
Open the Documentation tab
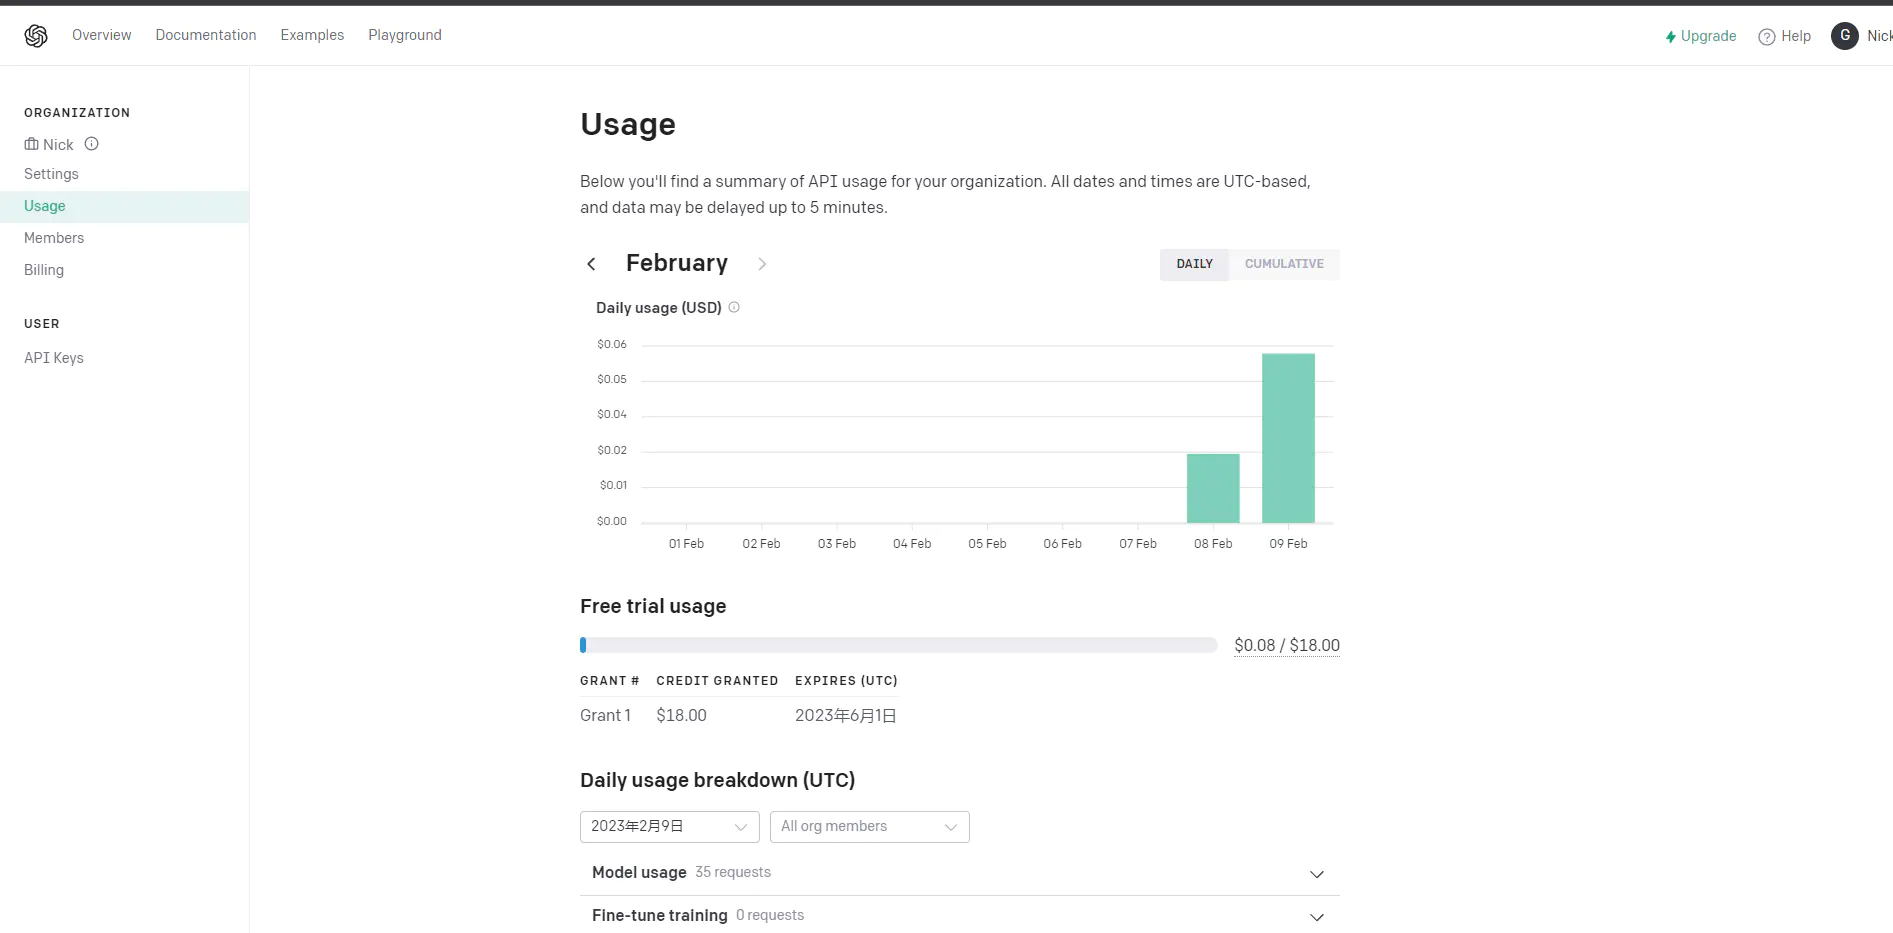(206, 35)
